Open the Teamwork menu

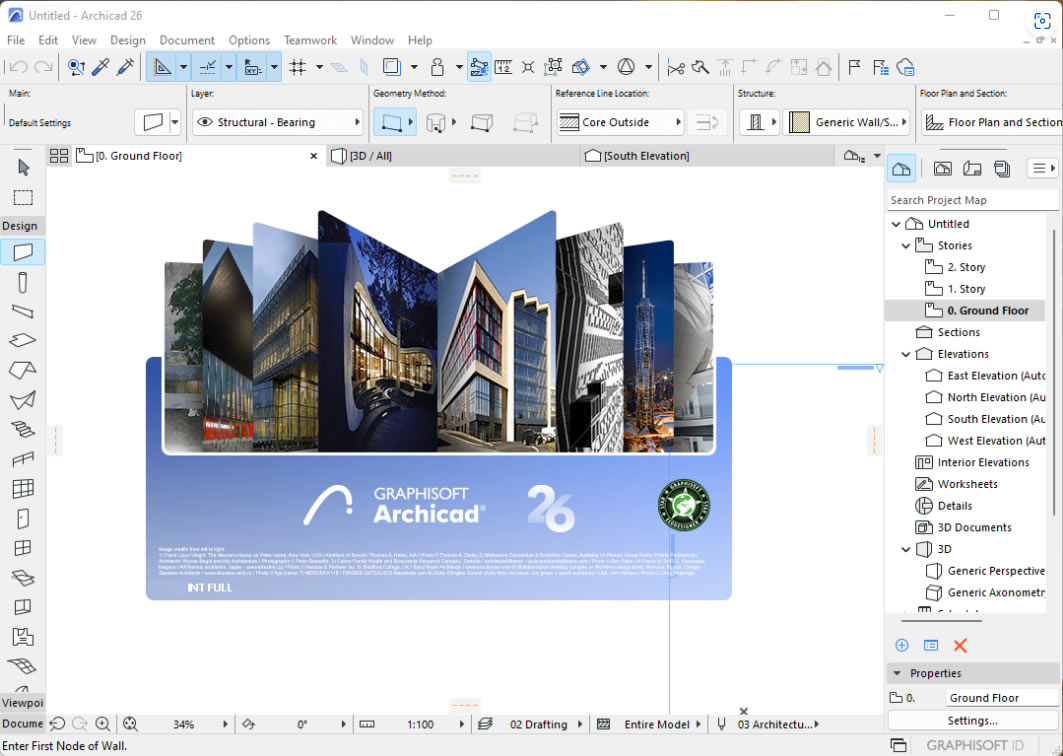(x=310, y=40)
